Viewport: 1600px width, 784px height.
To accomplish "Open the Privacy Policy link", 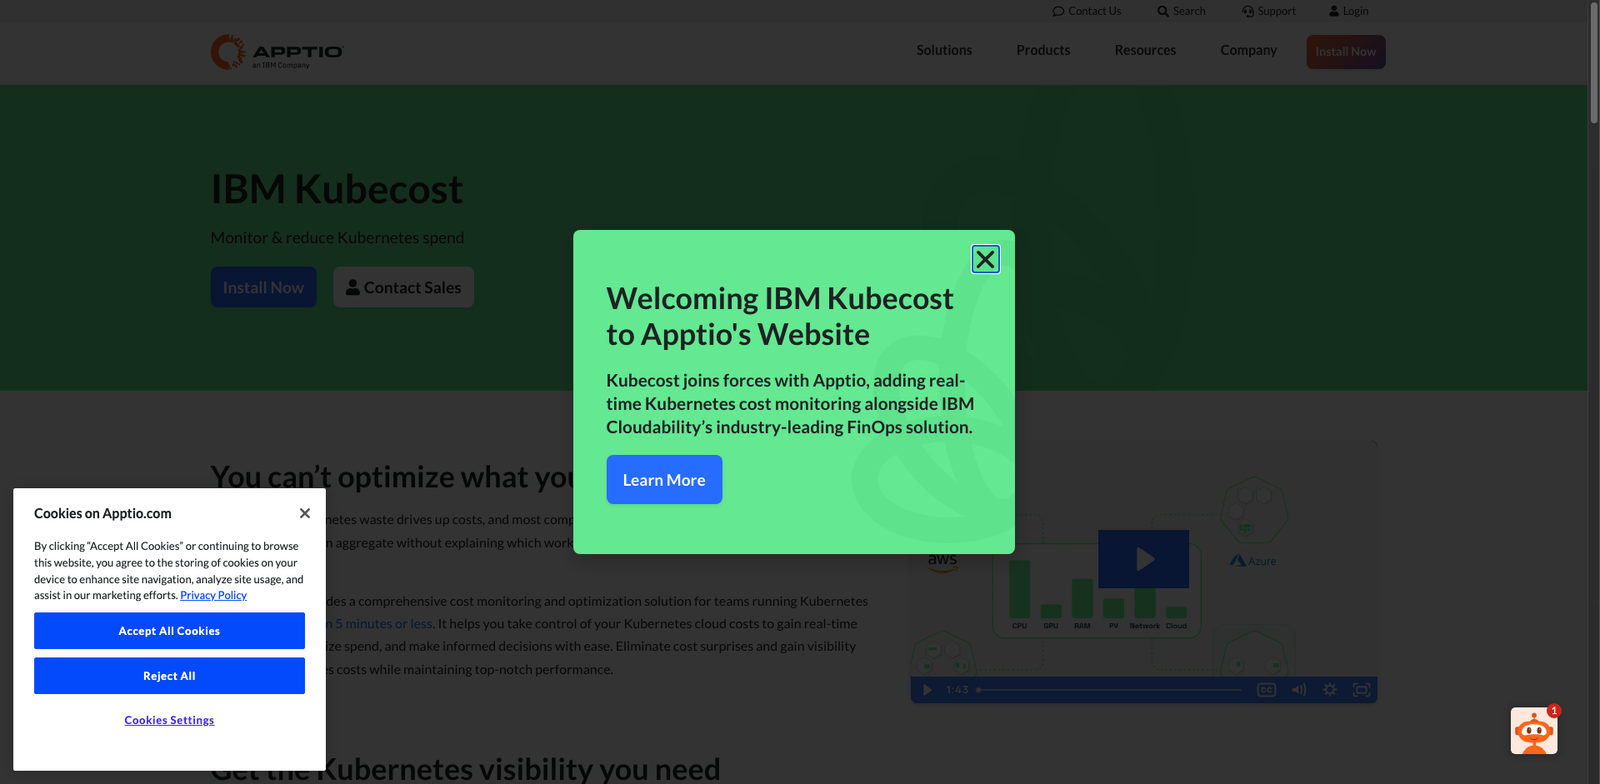I will pyautogui.click(x=213, y=595).
